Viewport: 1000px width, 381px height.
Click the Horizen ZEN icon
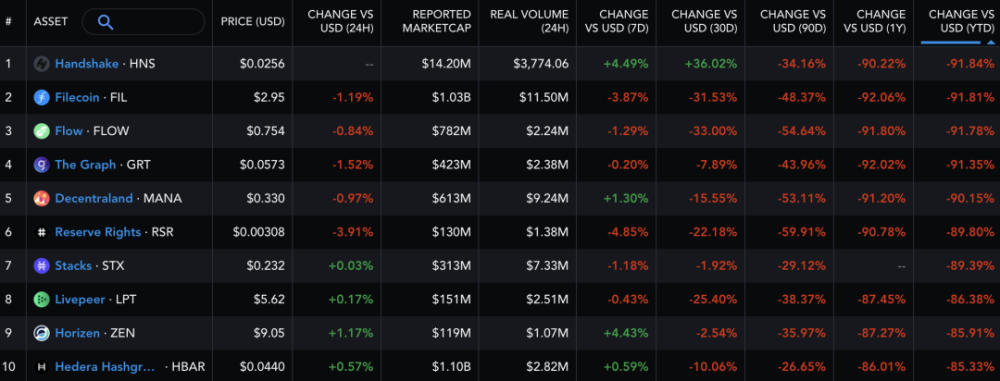click(41, 333)
